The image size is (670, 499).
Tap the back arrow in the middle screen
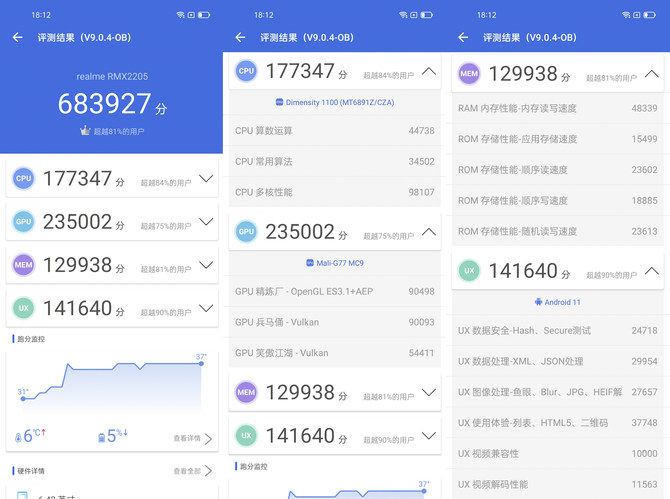point(240,38)
